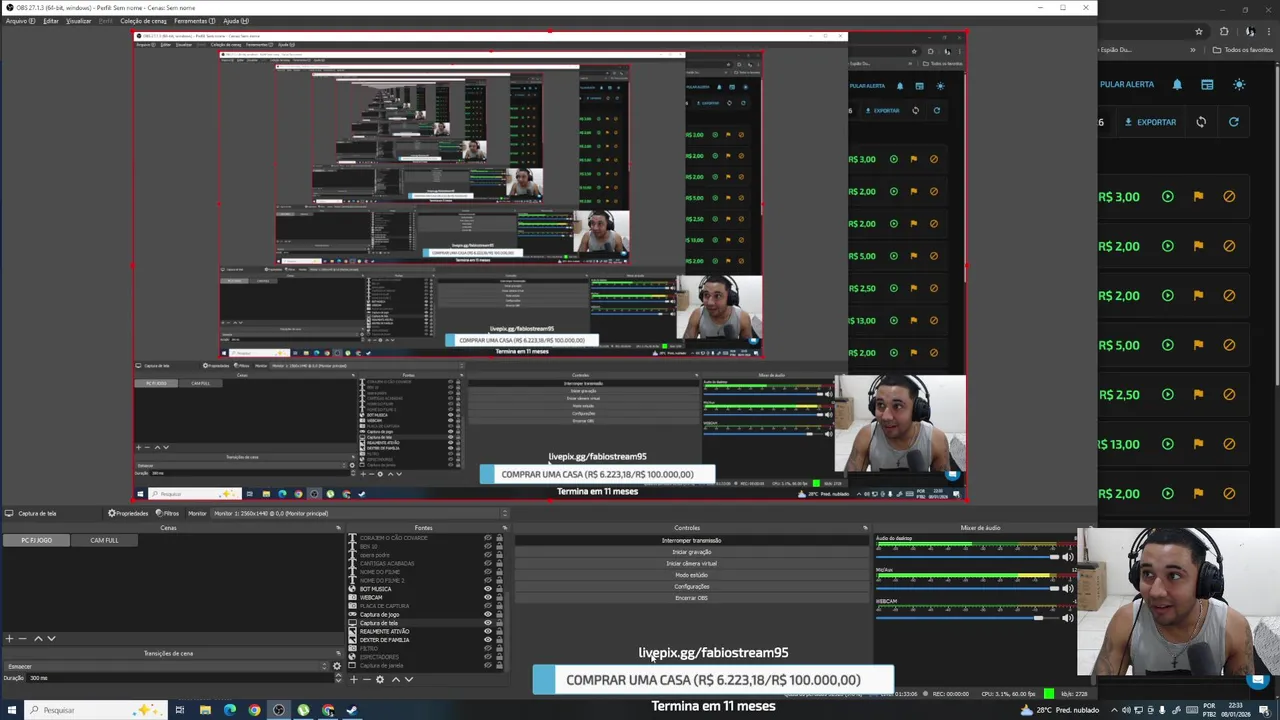1280x720 pixels.
Task: Play the R$ 3,00 alert in browser window
Action: pos(1167,196)
